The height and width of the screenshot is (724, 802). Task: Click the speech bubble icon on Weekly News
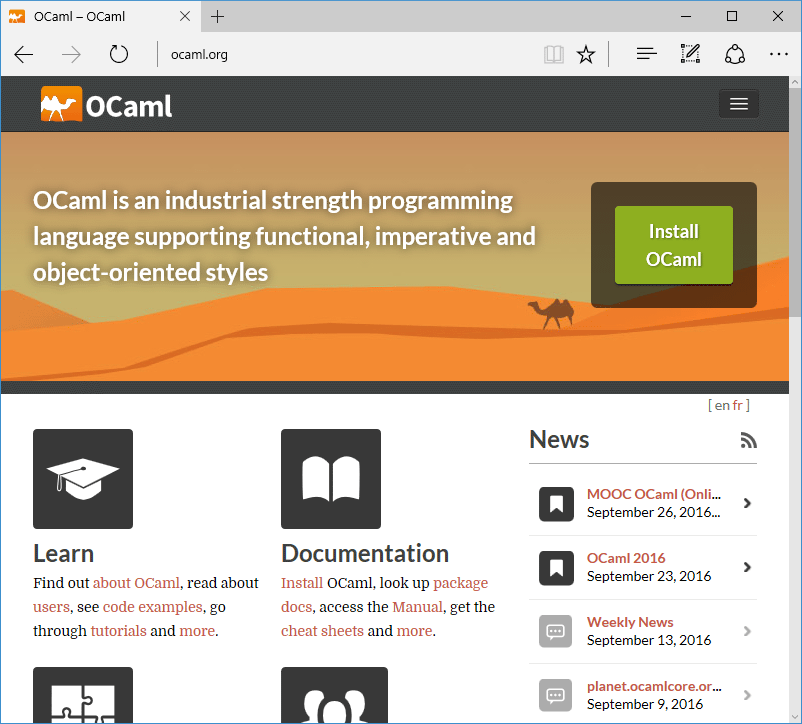556,631
